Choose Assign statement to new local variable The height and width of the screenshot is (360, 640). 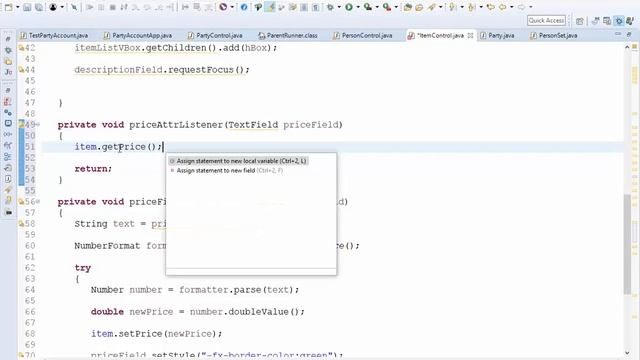[x=238, y=161]
